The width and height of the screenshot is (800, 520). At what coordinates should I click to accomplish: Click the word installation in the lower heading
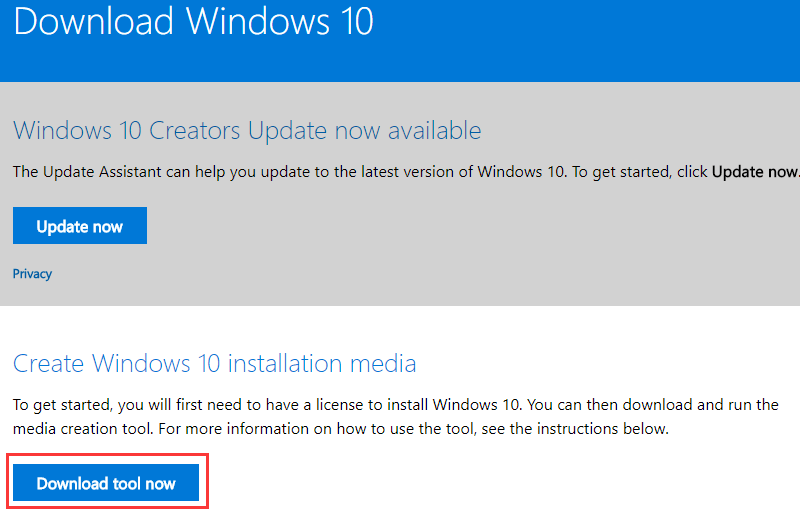click(x=285, y=364)
